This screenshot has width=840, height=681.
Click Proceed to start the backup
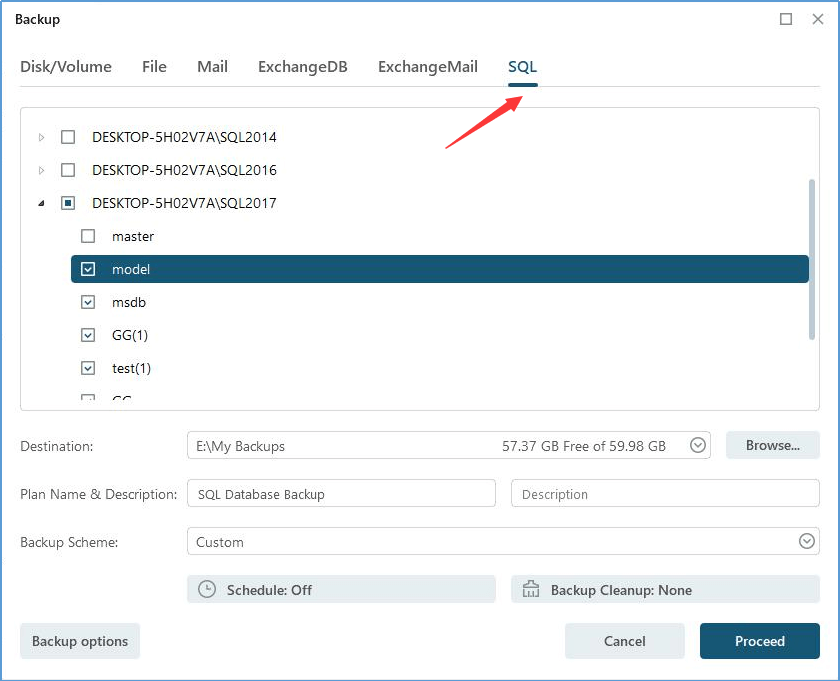click(x=759, y=641)
